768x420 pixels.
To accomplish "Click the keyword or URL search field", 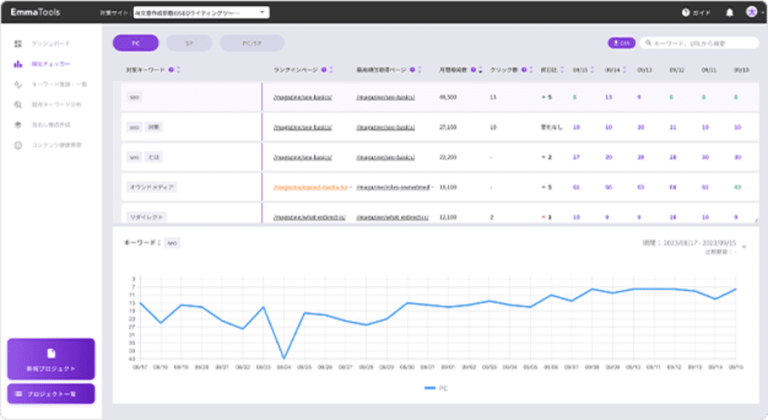I will (700, 44).
